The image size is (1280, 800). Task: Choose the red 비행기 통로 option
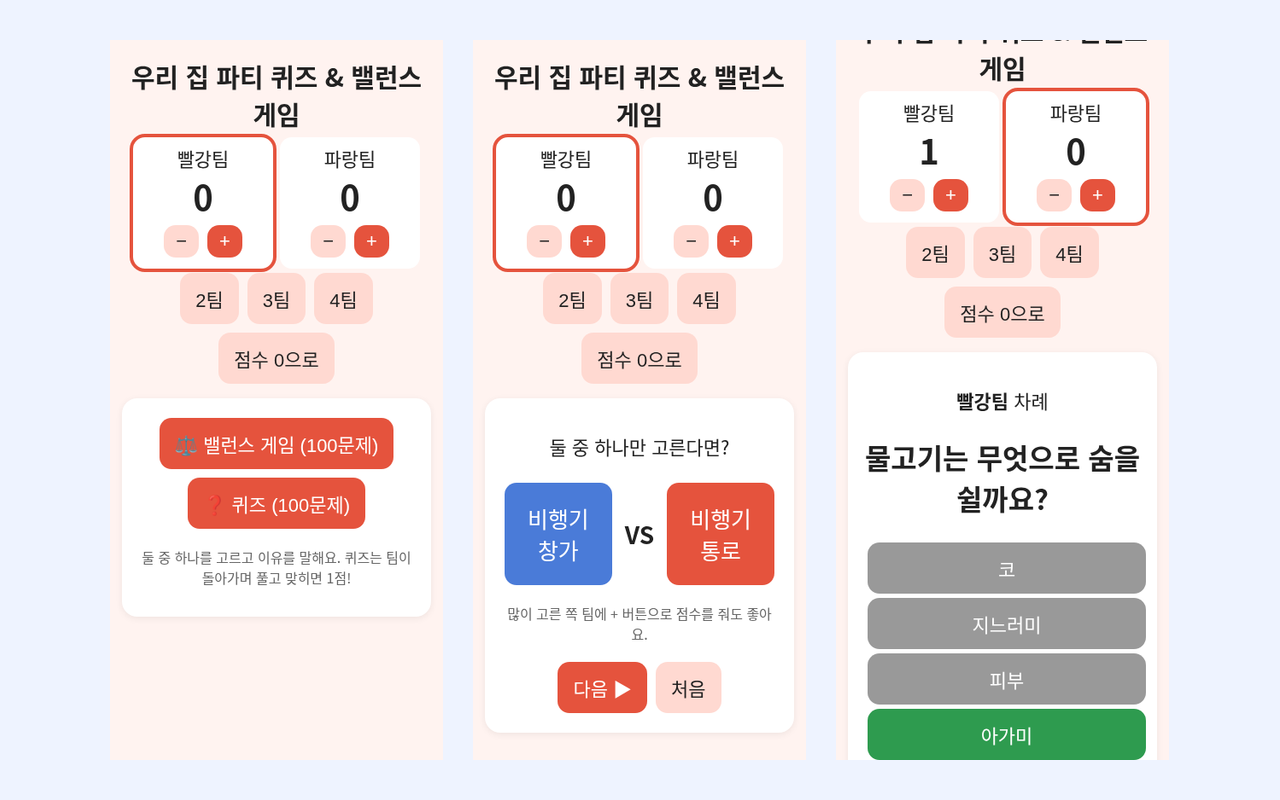tap(720, 534)
